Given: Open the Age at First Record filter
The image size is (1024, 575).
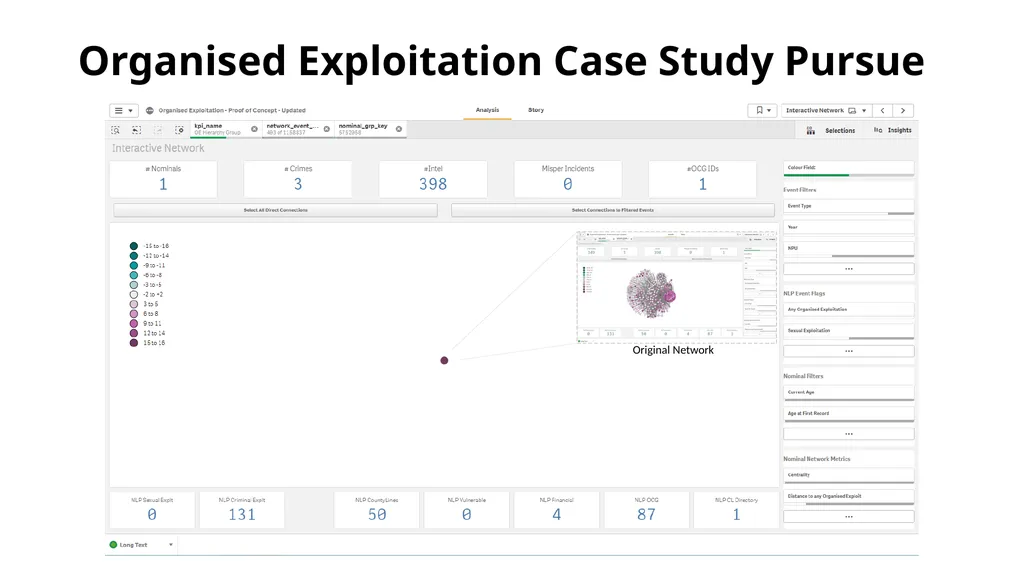Looking at the screenshot, I should click(x=848, y=414).
